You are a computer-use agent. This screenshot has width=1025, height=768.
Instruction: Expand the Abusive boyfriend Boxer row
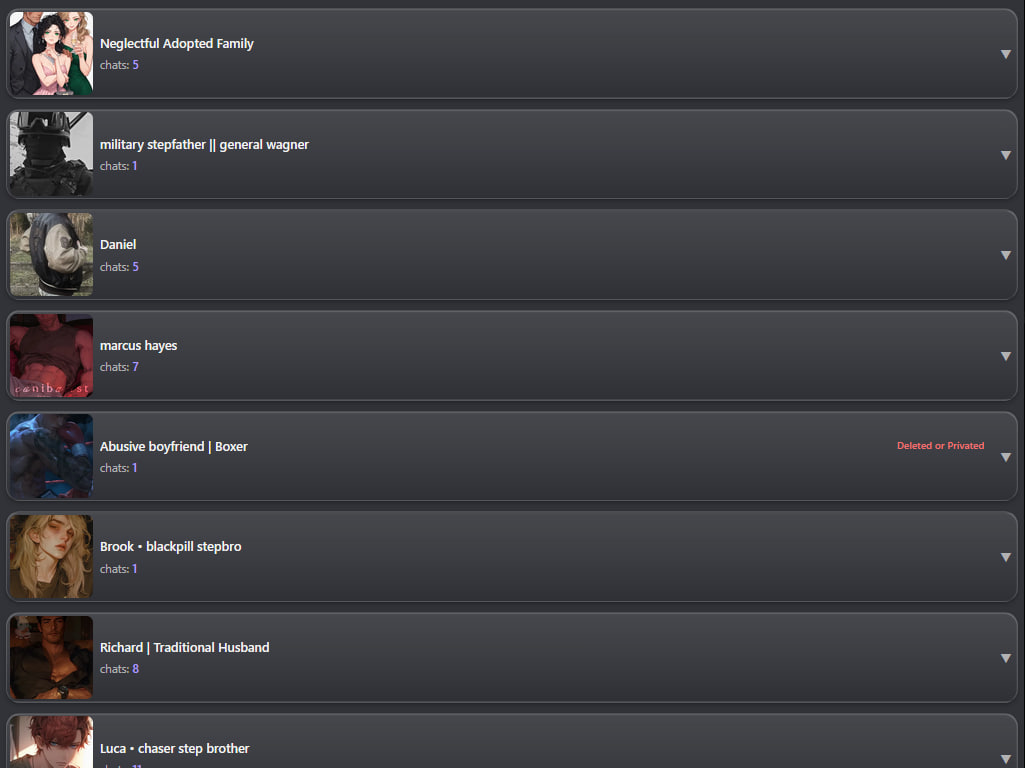(x=1005, y=457)
